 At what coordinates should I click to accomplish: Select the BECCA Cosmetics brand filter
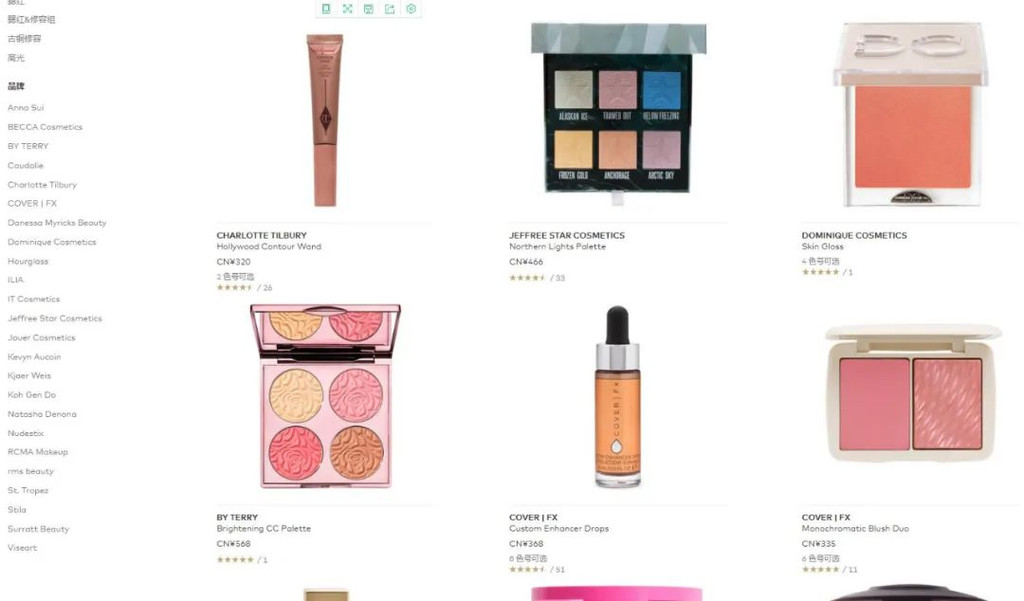pyautogui.click(x=45, y=127)
